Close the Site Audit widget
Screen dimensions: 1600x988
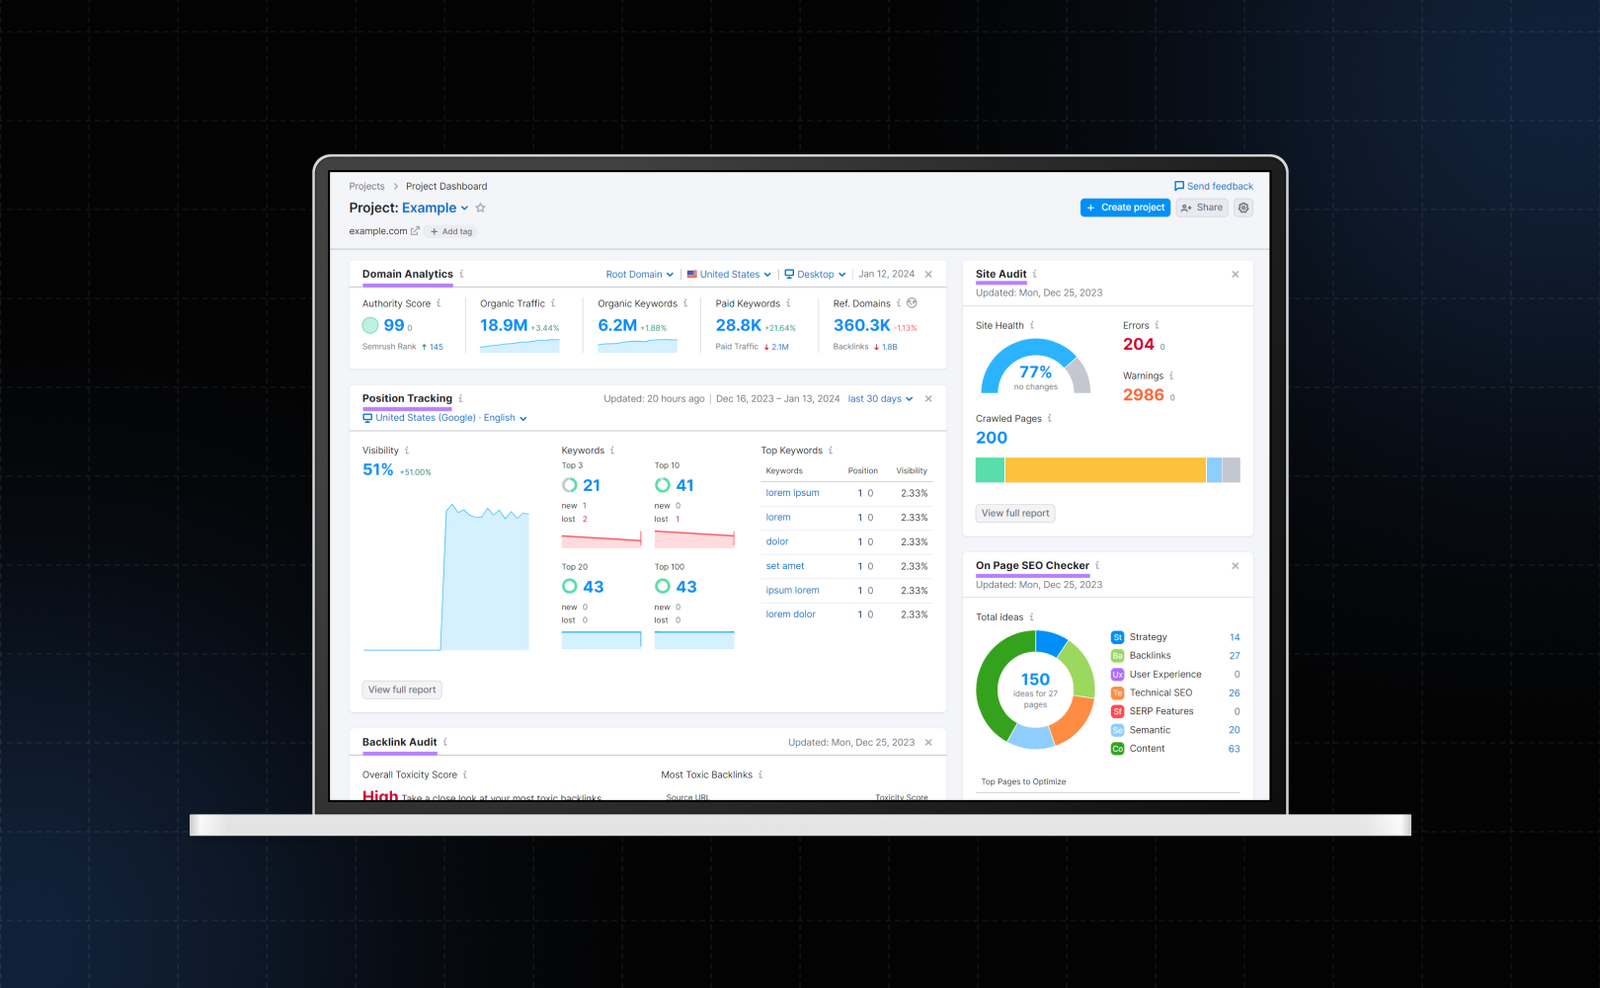[1235, 274]
